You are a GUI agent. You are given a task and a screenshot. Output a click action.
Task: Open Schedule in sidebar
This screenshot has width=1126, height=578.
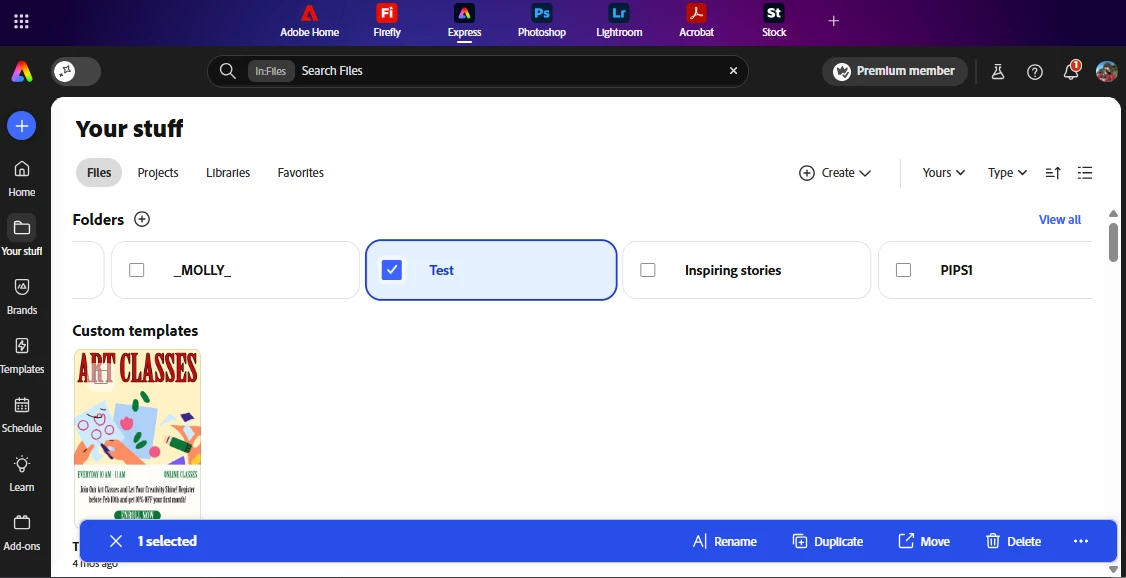pyautogui.click(x=22, y=414)
